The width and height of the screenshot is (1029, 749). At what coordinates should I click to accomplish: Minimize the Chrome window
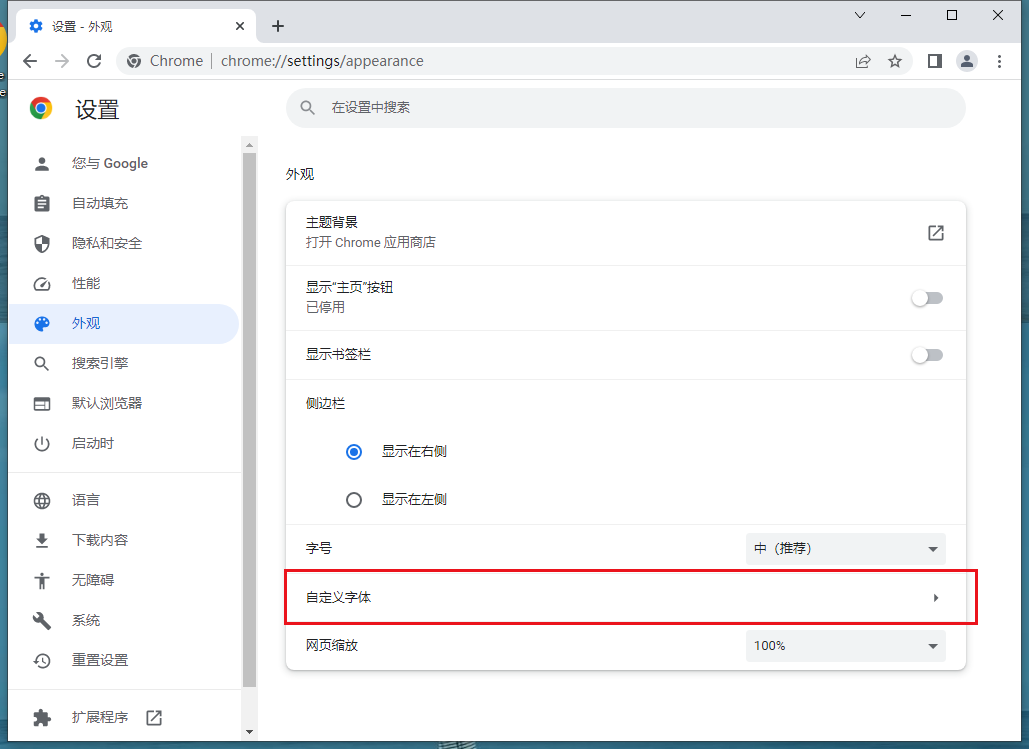(906, 15)
